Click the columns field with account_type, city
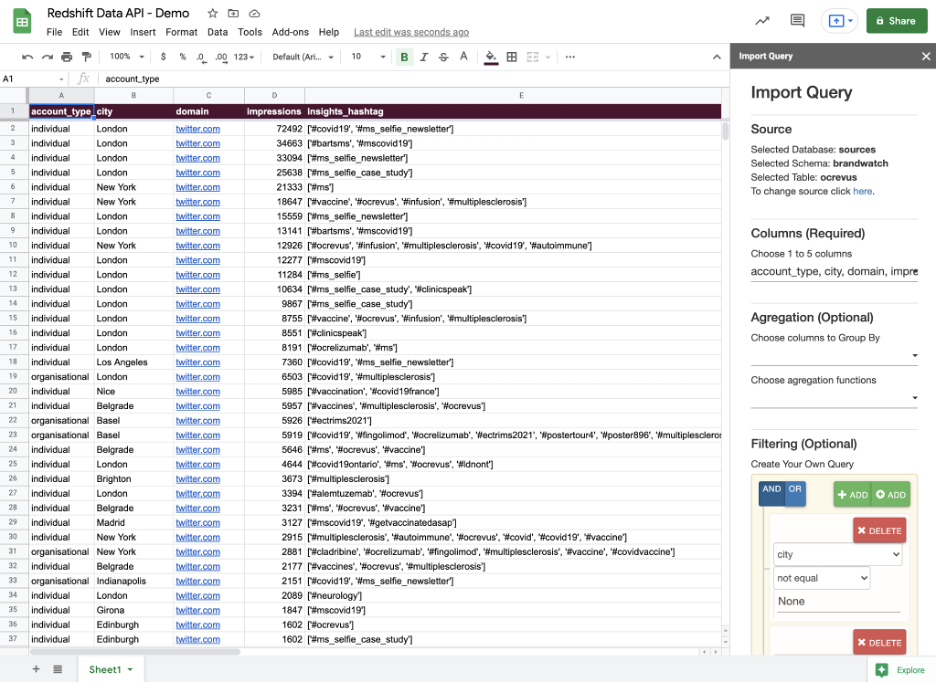 point(834,272)
